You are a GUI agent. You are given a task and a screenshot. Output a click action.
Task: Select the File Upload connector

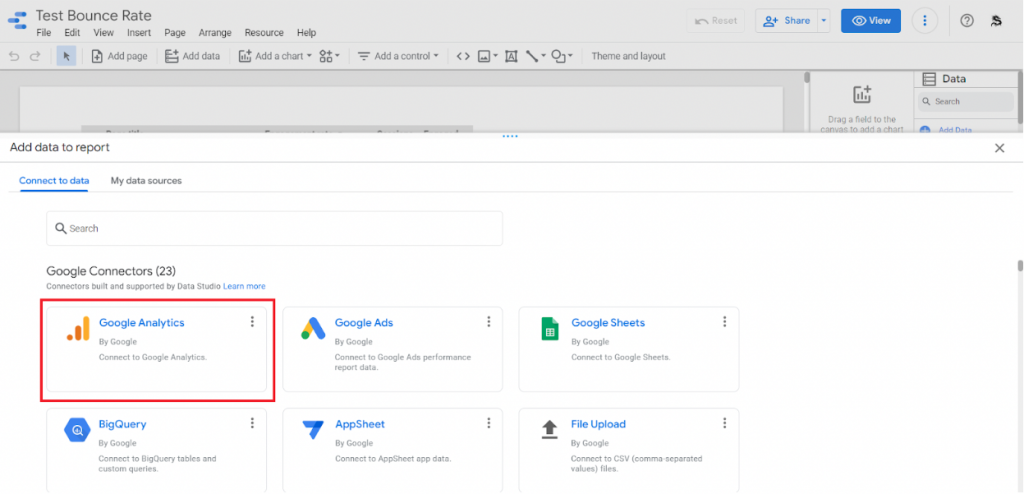point(629,451)
